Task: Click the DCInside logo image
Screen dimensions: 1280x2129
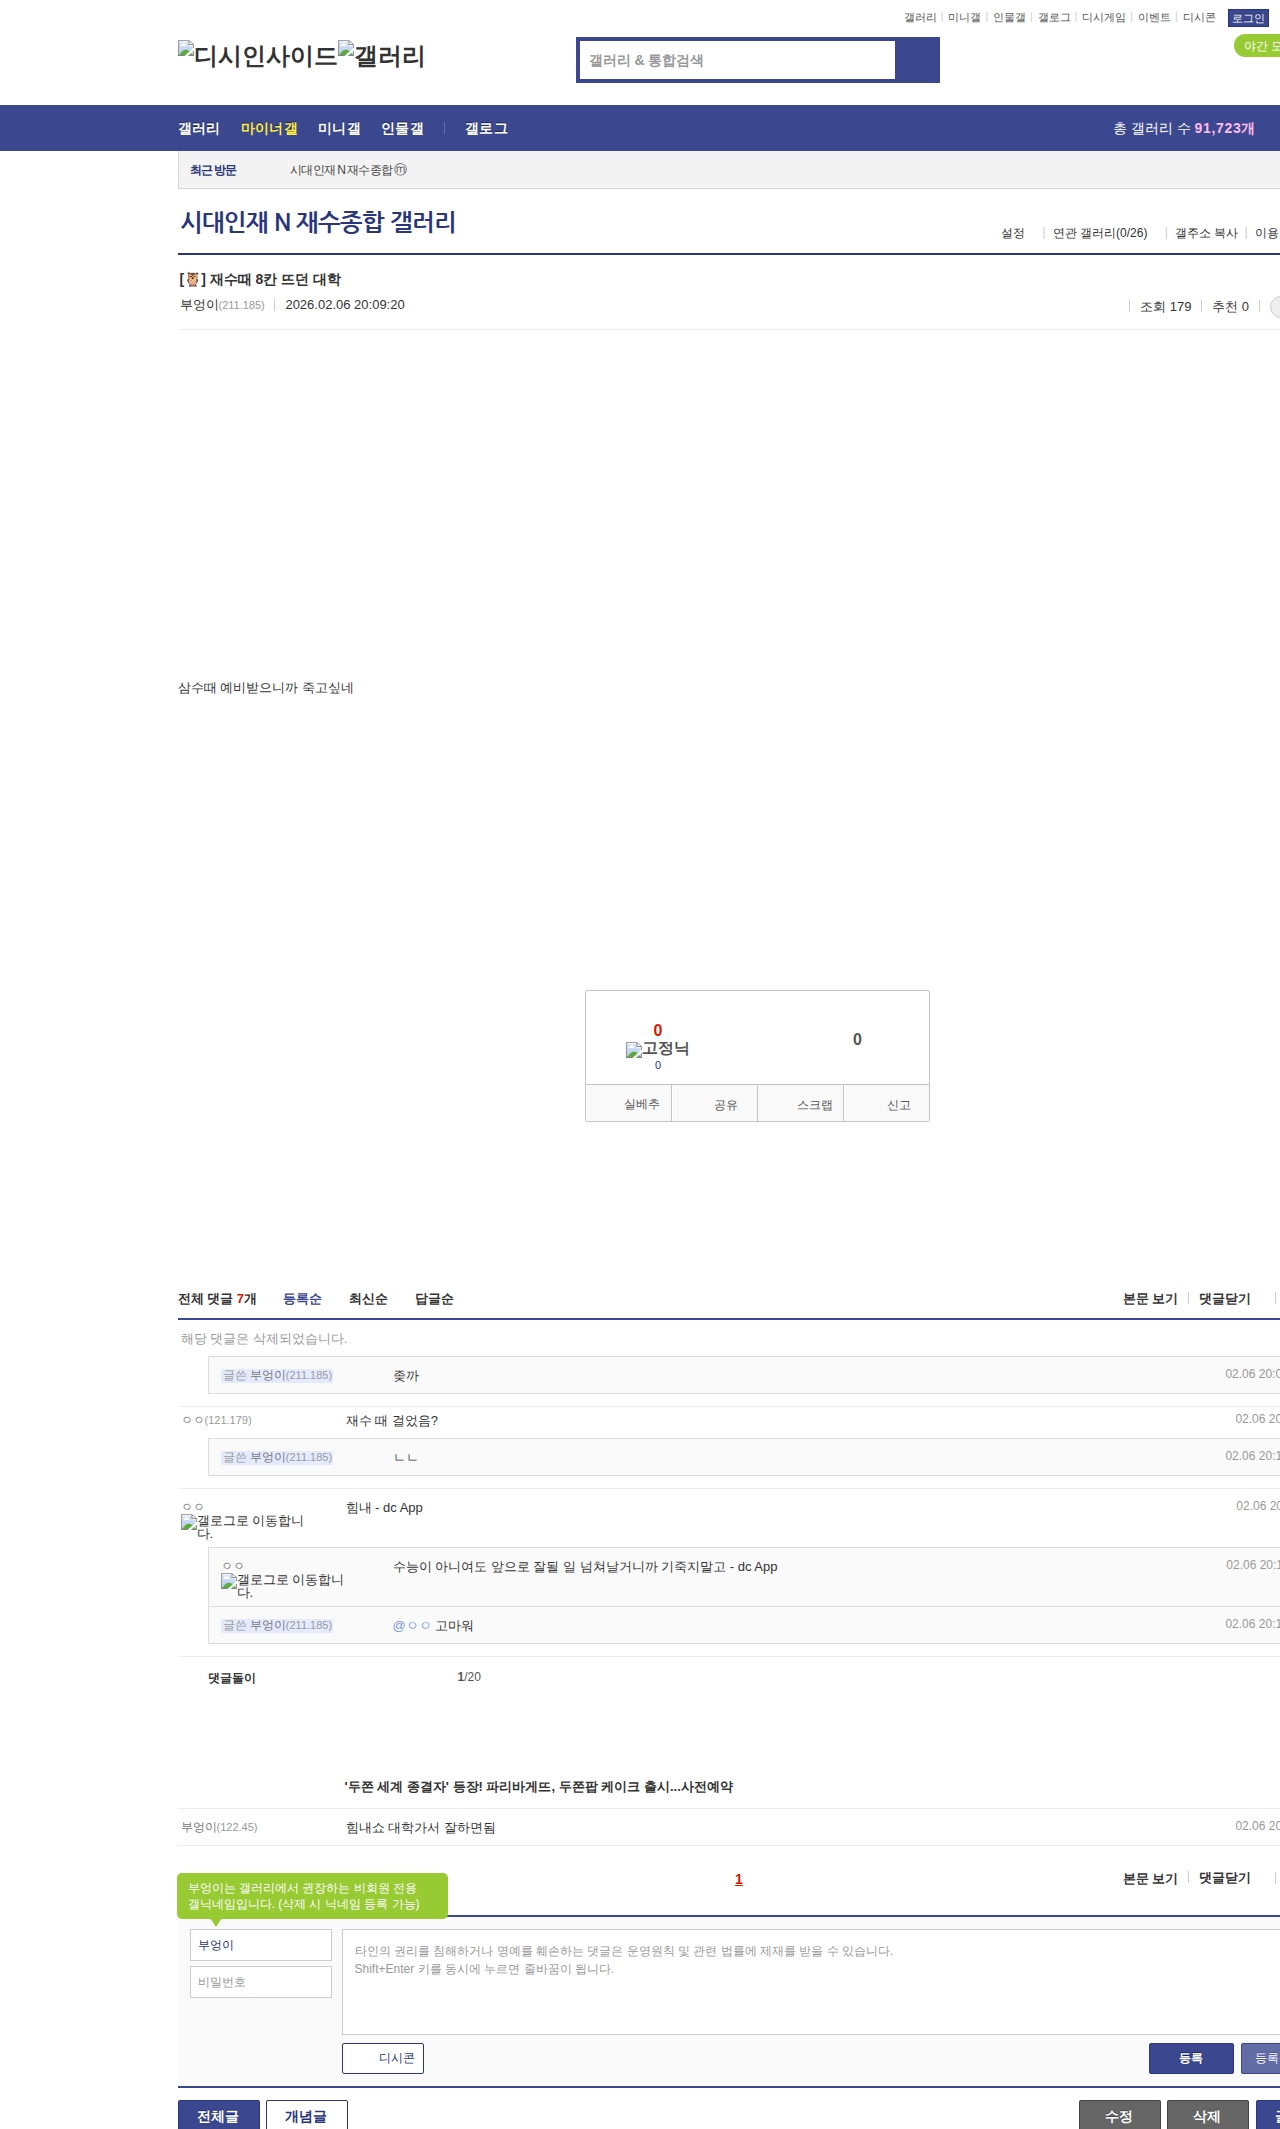Action: 257,56
